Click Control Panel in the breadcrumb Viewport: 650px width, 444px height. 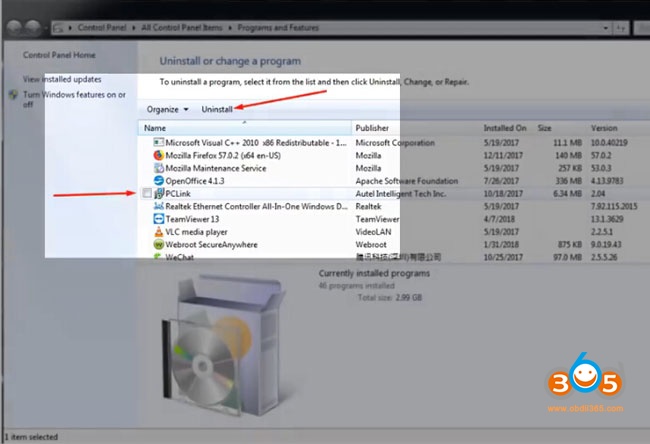coord(102,28)
